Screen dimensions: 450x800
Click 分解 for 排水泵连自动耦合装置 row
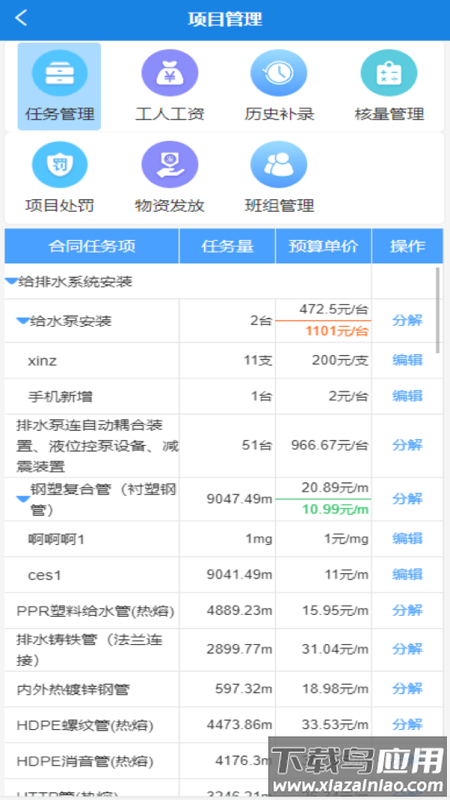click(x=407, y=445)
